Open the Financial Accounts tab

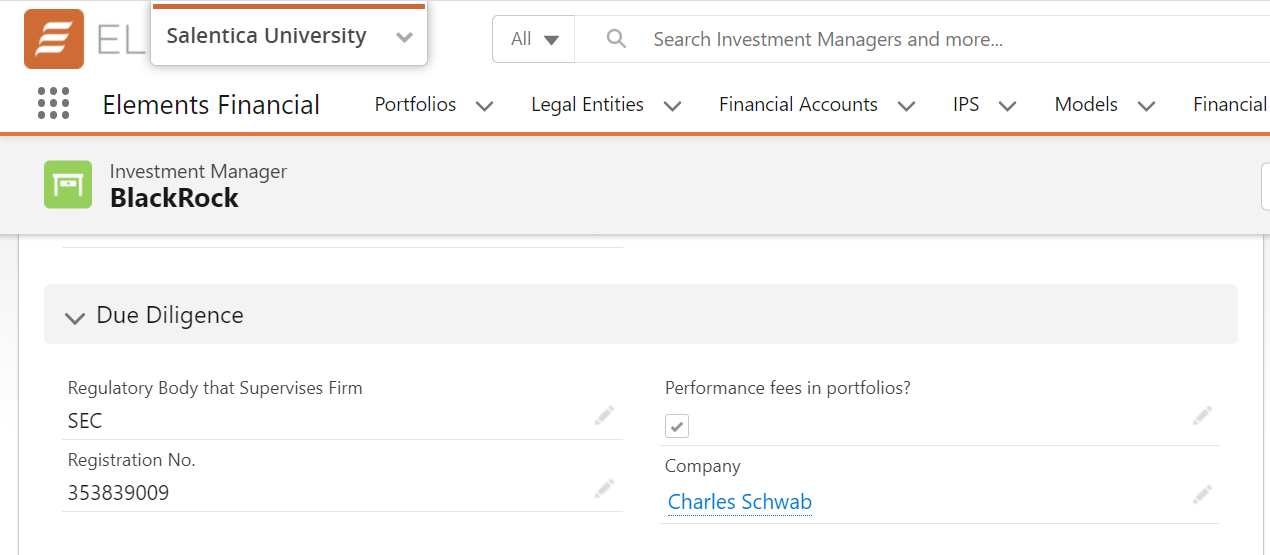tap(798, 105)
